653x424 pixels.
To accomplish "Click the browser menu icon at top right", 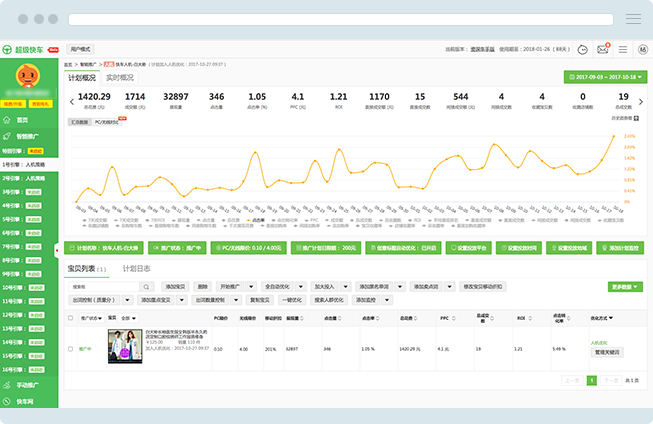I will [x=633, y=19].
